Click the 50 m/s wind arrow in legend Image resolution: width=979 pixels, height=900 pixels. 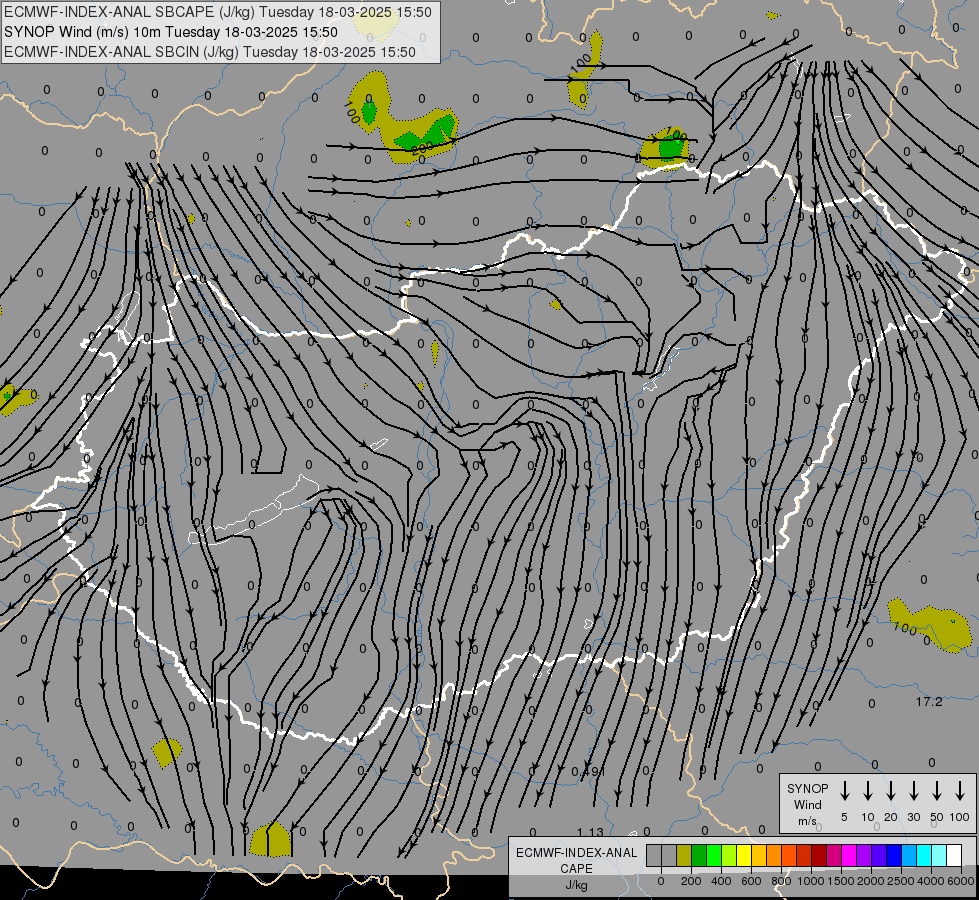937,791
